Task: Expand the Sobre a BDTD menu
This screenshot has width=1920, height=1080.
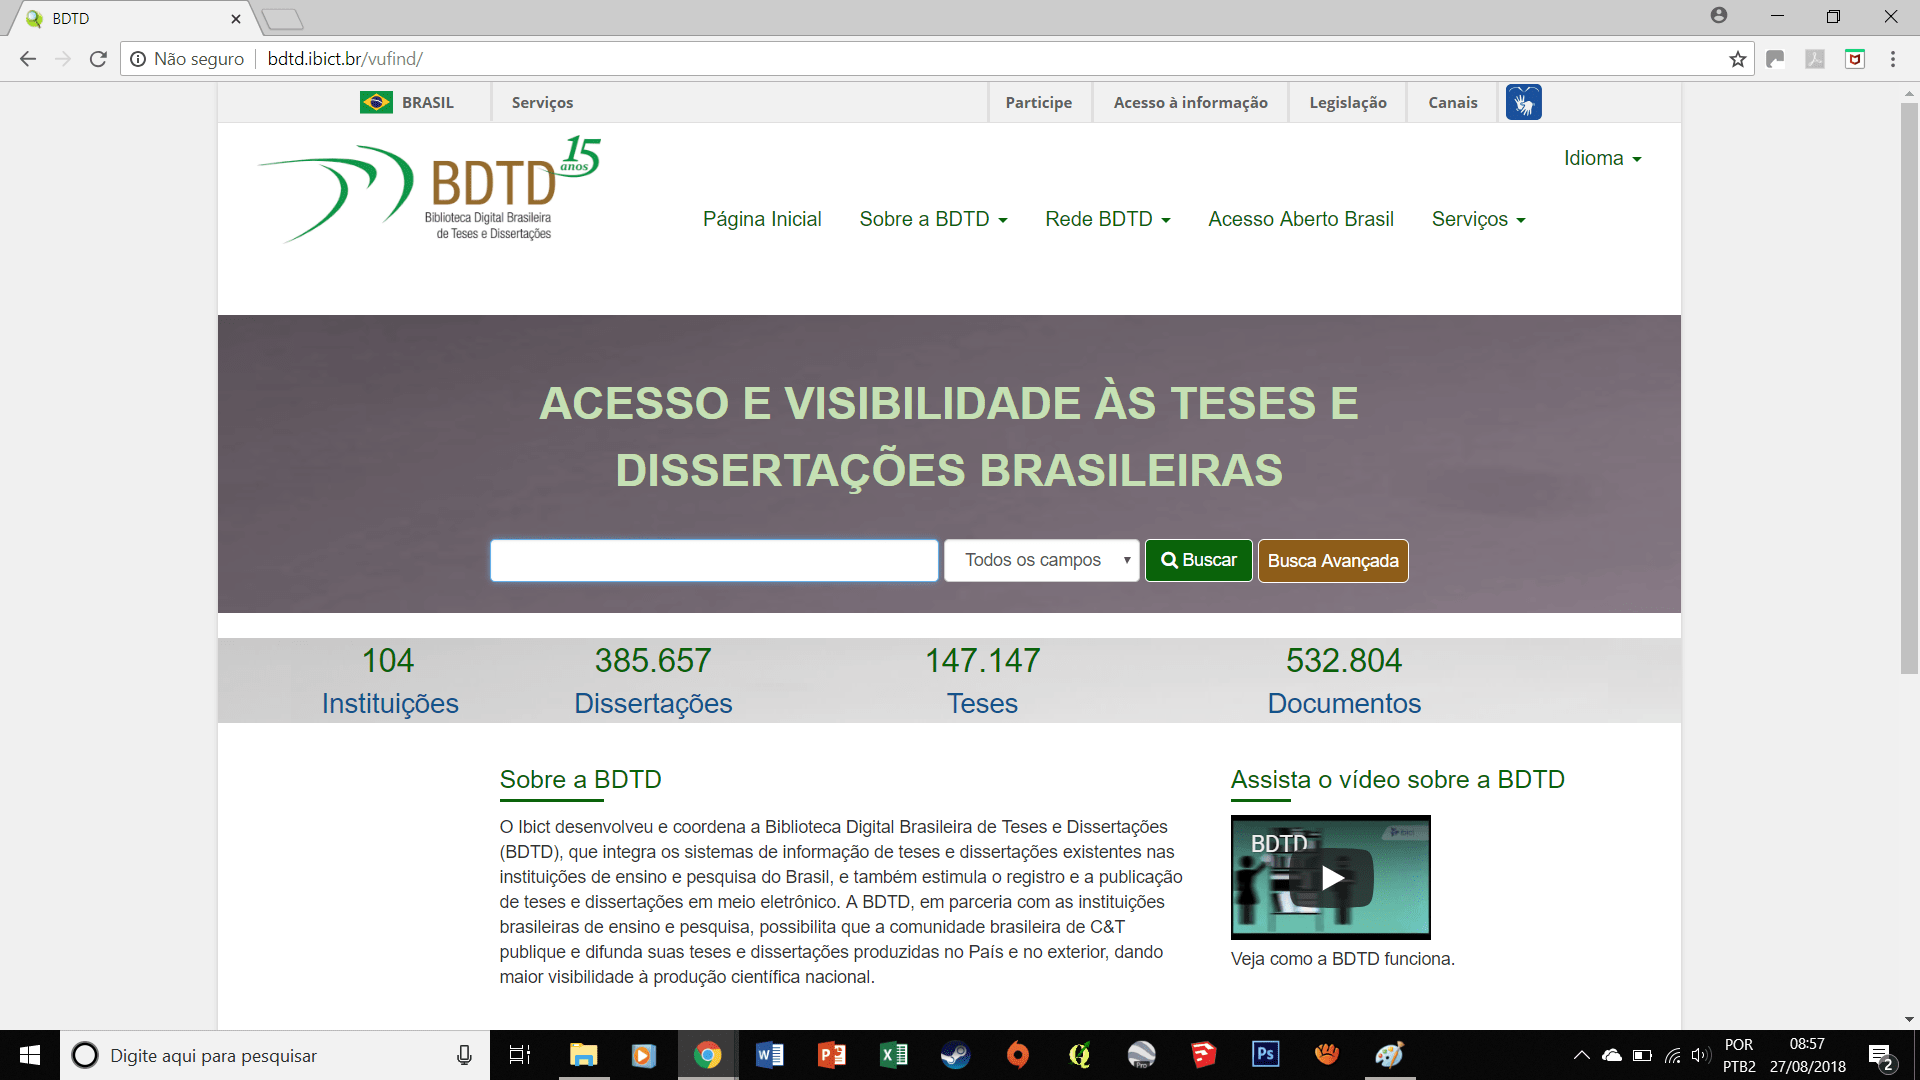Action: [933, 219]
